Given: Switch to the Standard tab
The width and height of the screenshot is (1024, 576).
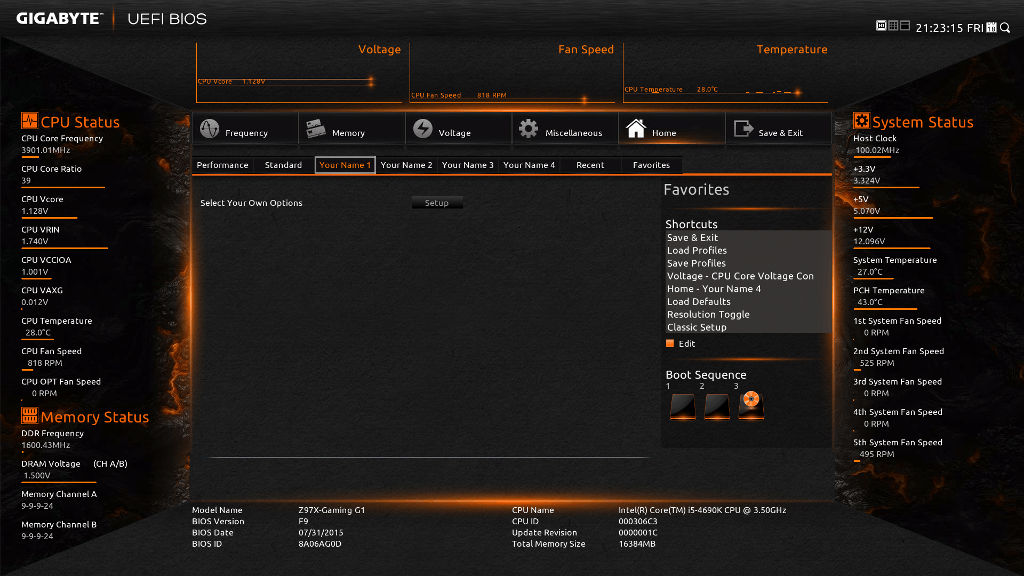Looking at the screenshot, I should [283, 165].
